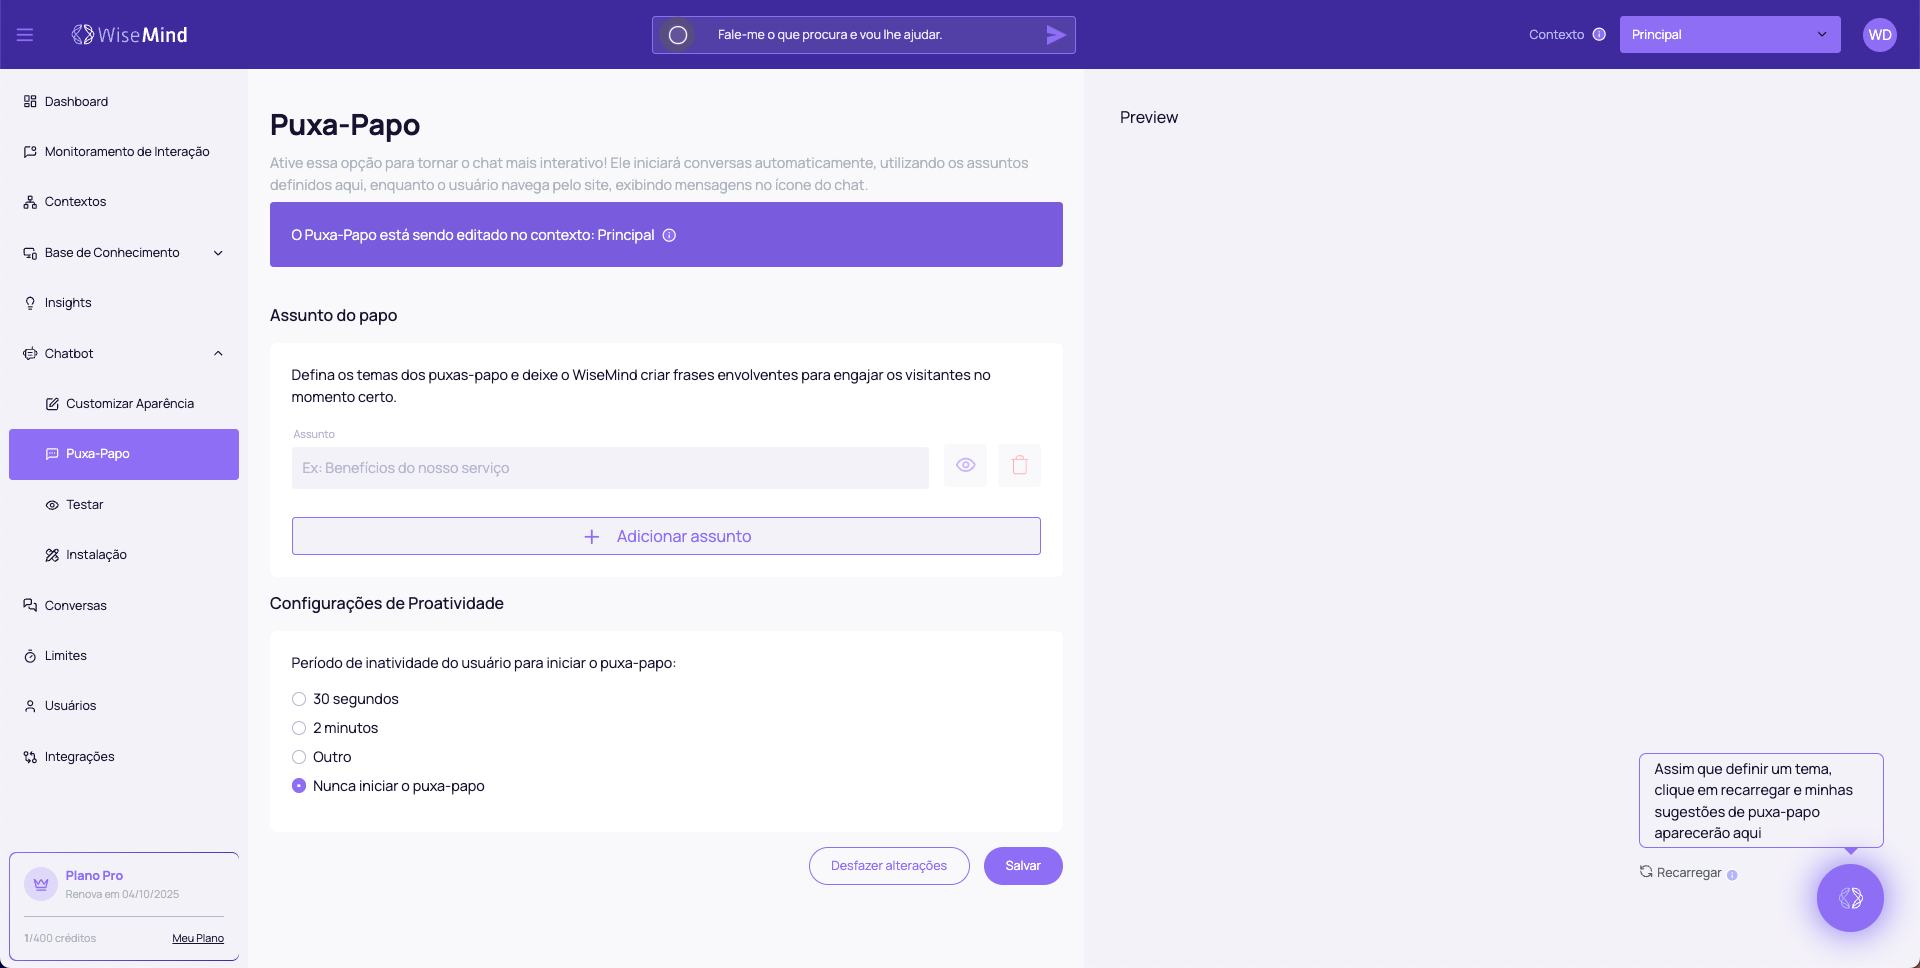Choose the Outro radio option
The image size is (1920, 968).
coord(299,757)
